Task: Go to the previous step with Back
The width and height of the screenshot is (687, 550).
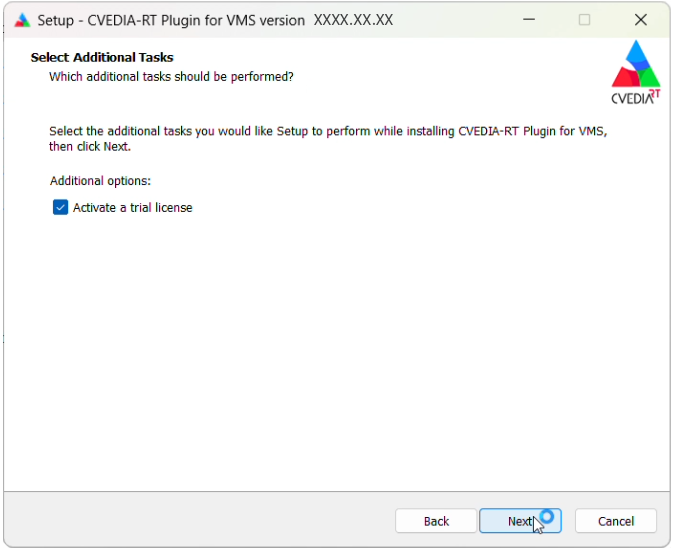Action: [436, 521]
